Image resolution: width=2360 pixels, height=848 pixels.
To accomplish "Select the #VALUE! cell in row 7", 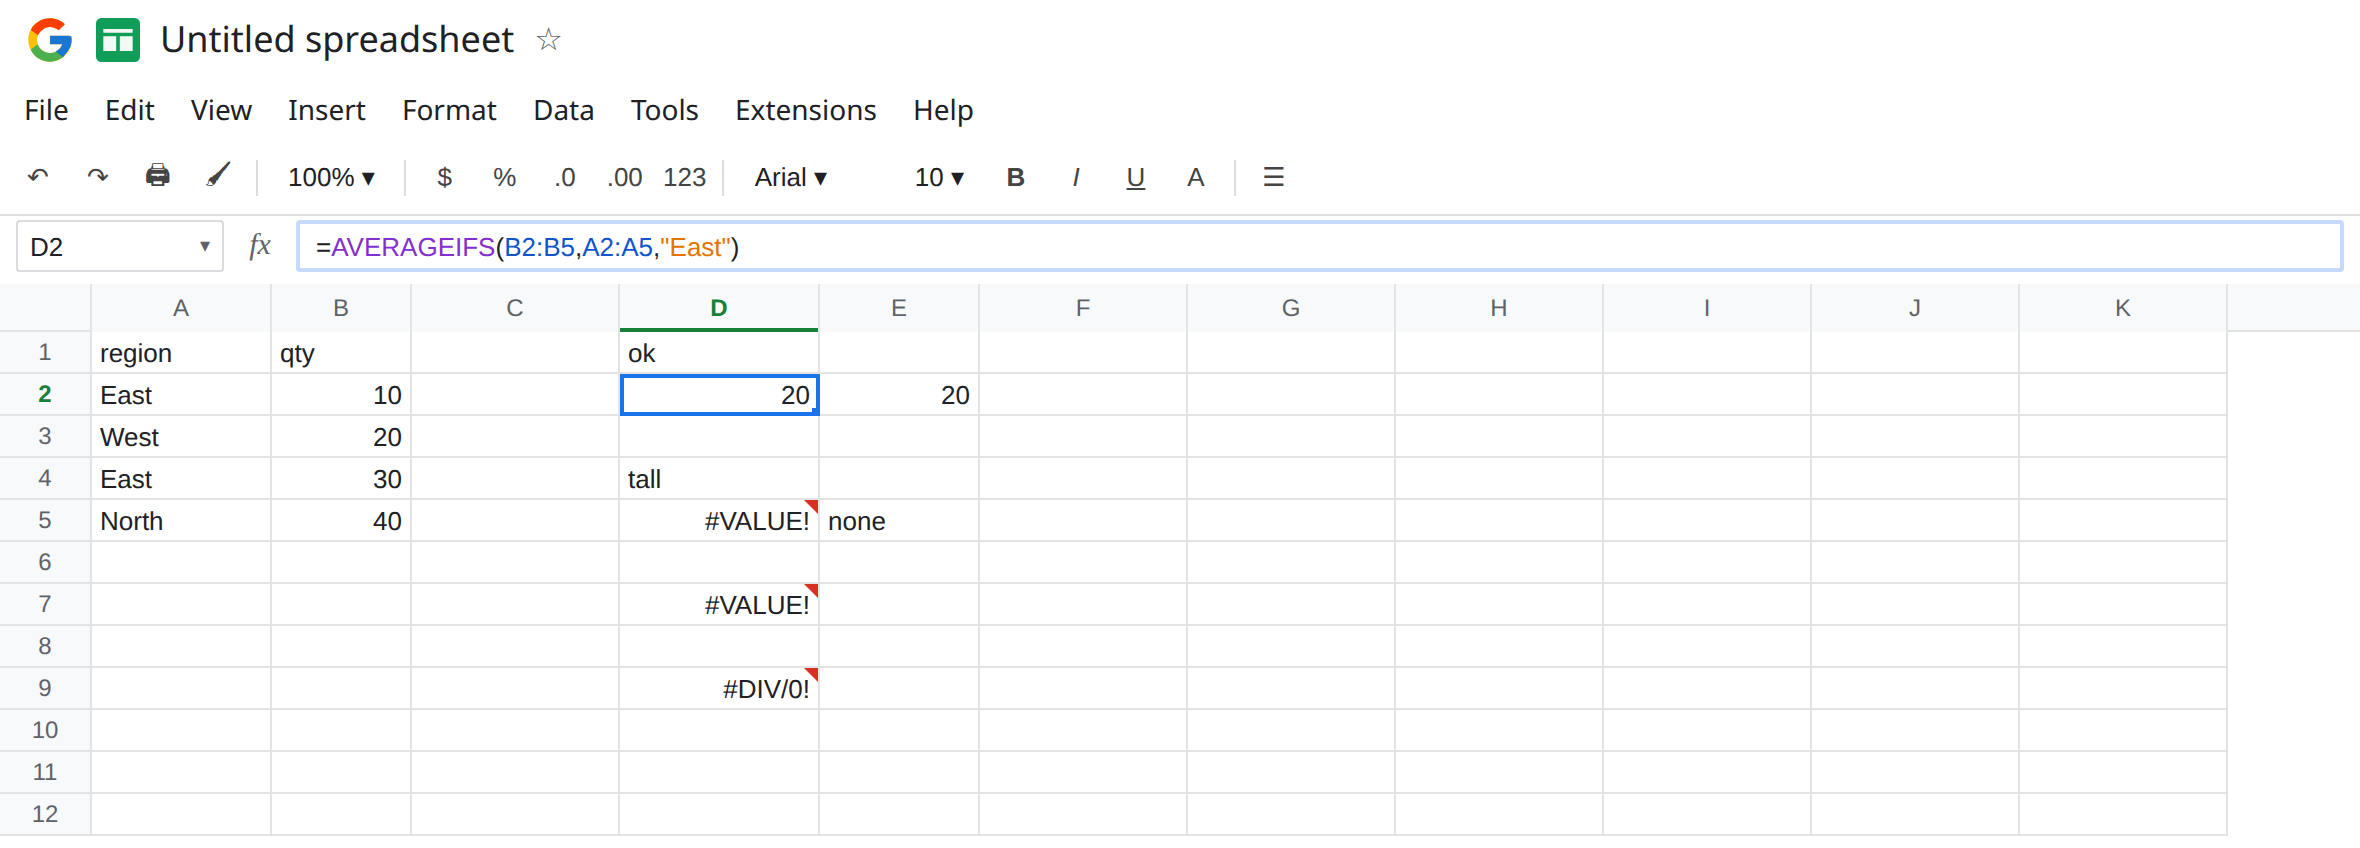I will (719, 605).
